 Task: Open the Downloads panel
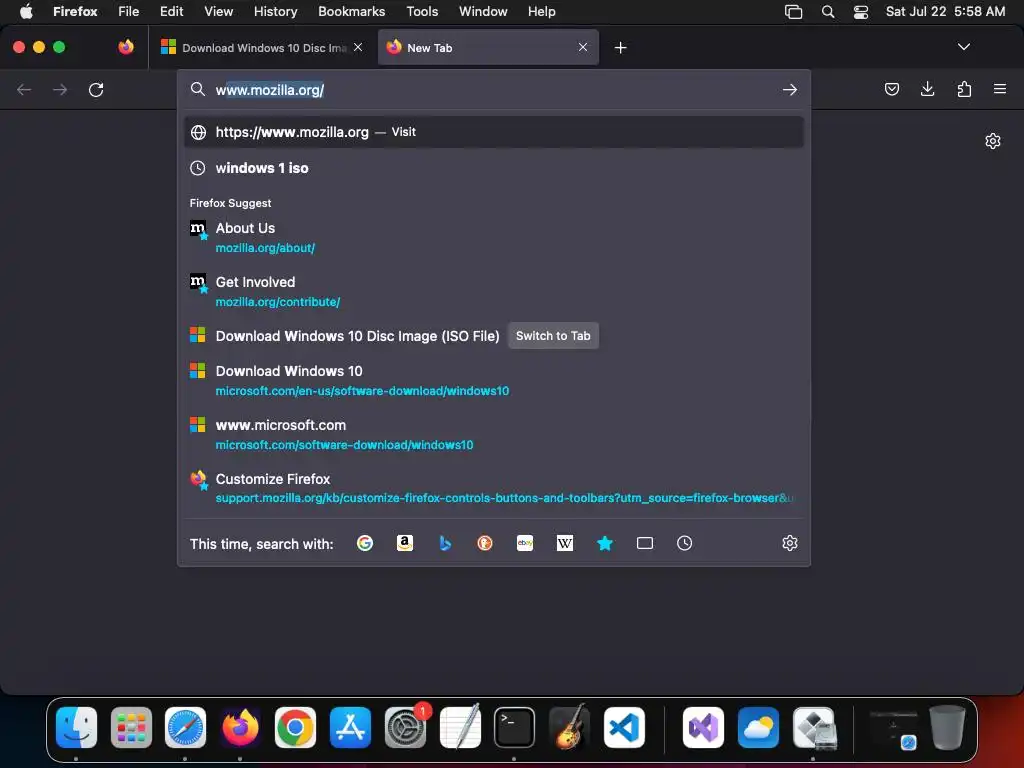pyautogui.click(x=927, y=89)
